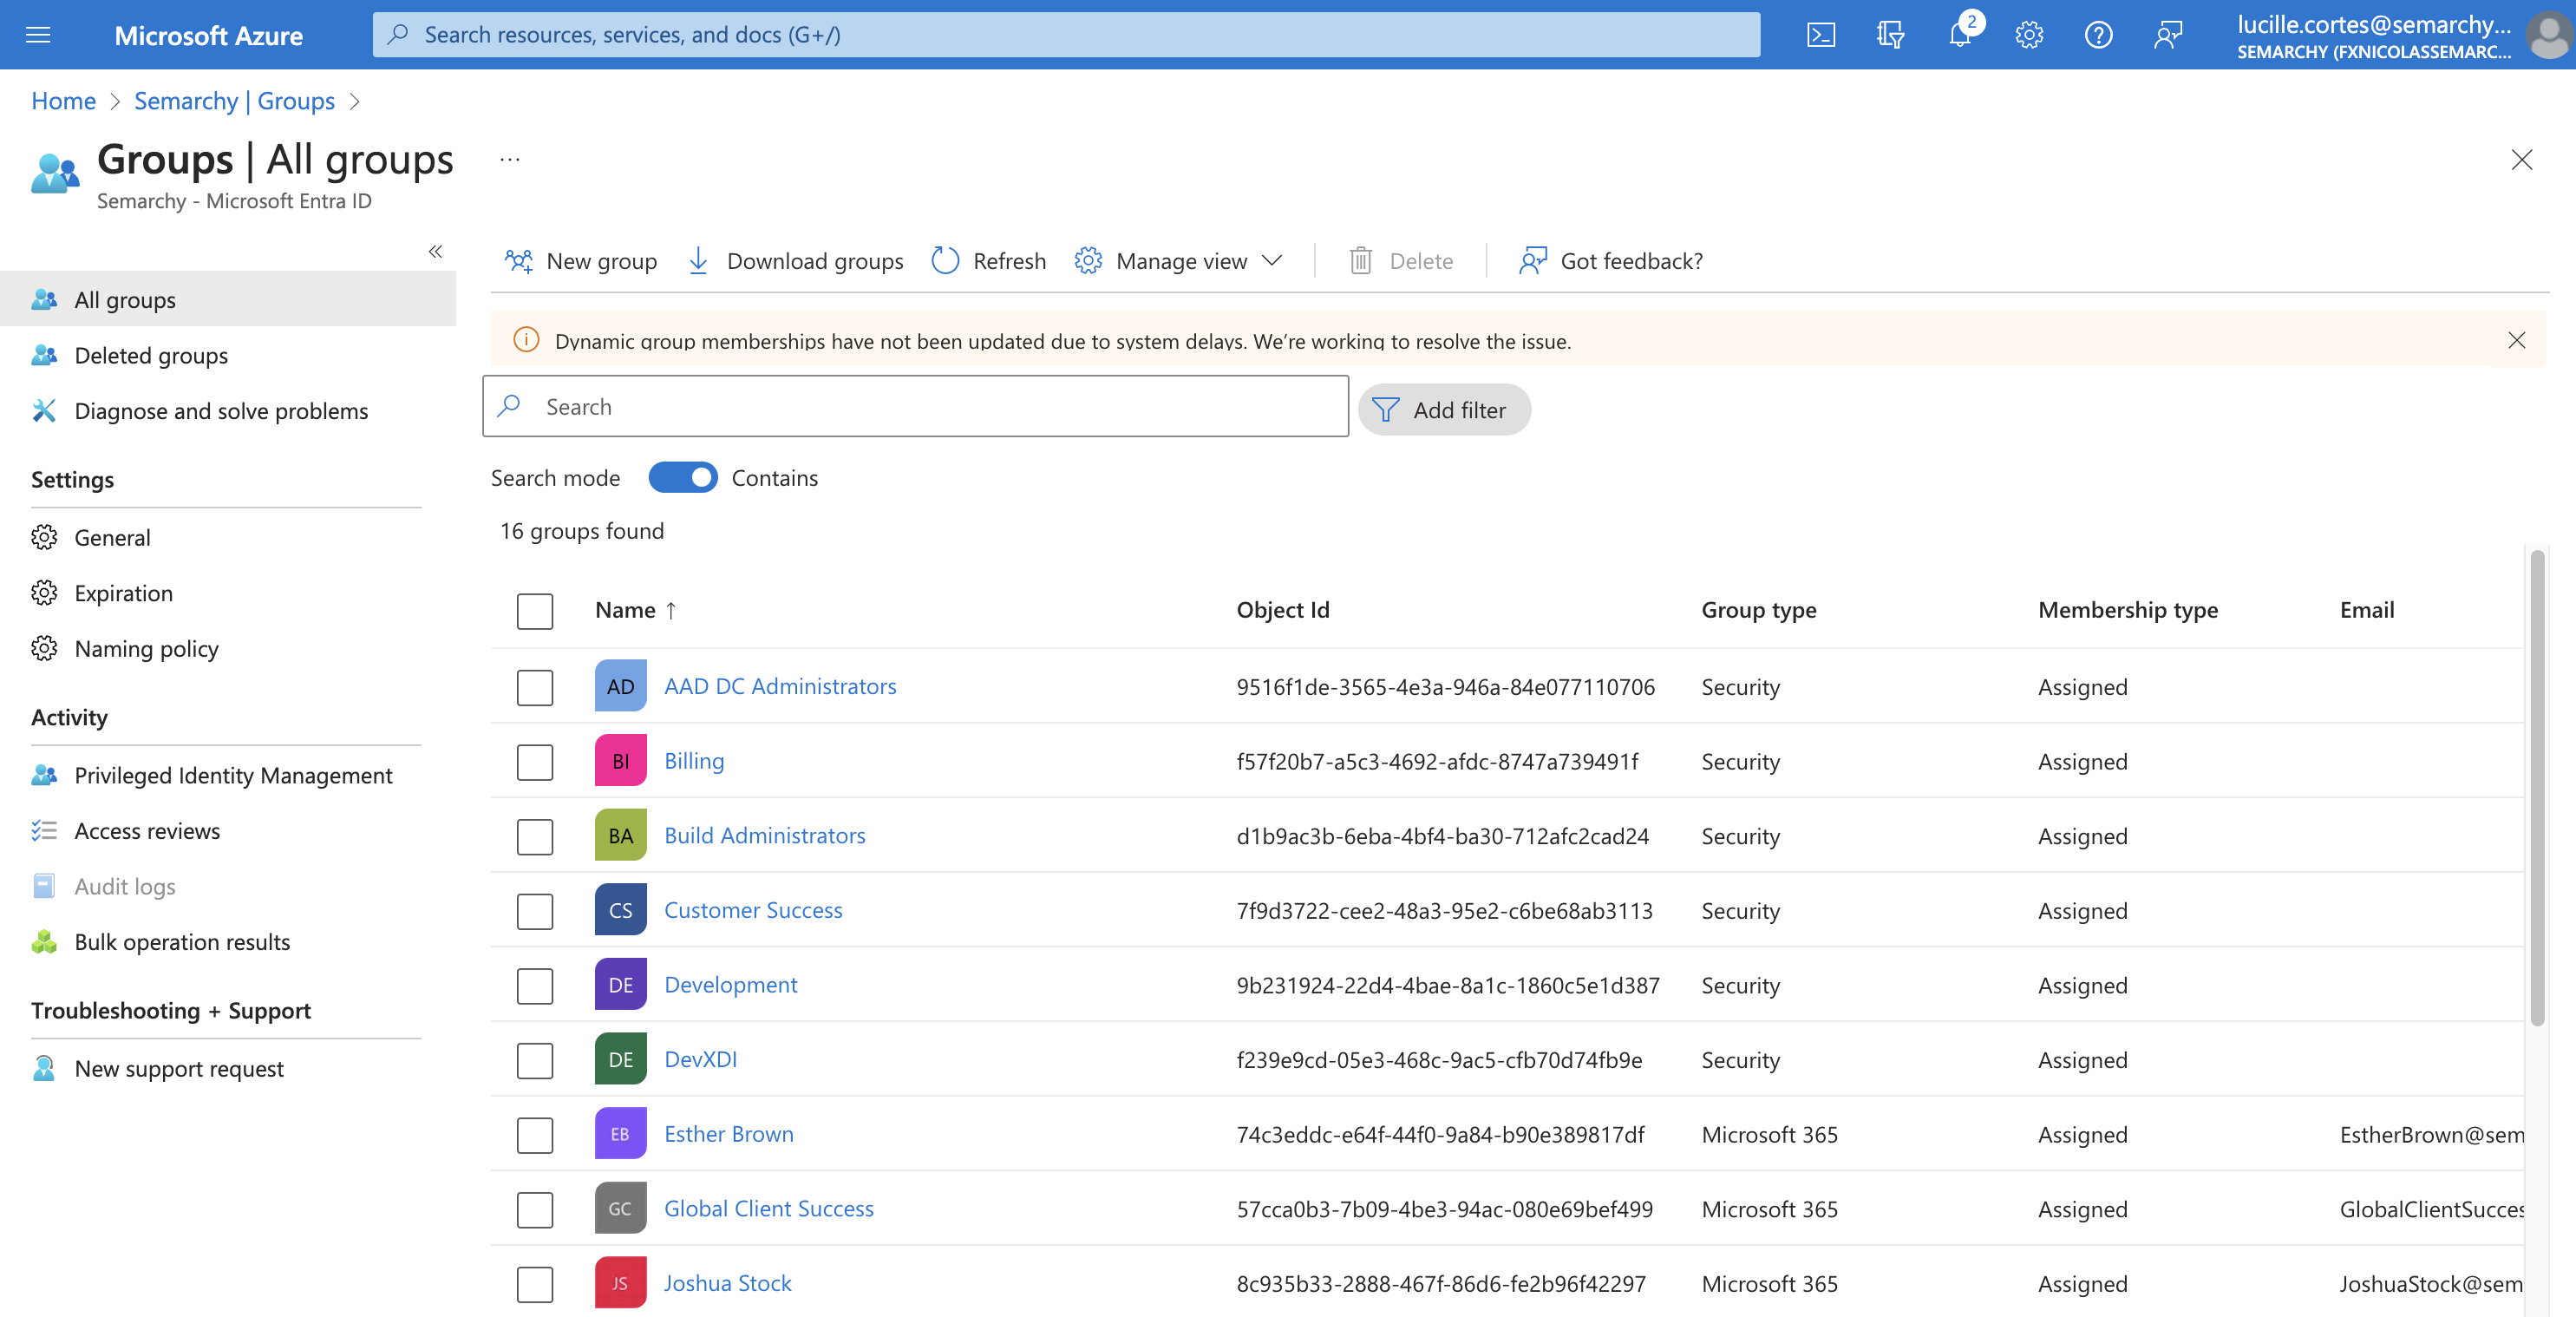
Task: Click the Add filter icon
Action: point(1385,409)
